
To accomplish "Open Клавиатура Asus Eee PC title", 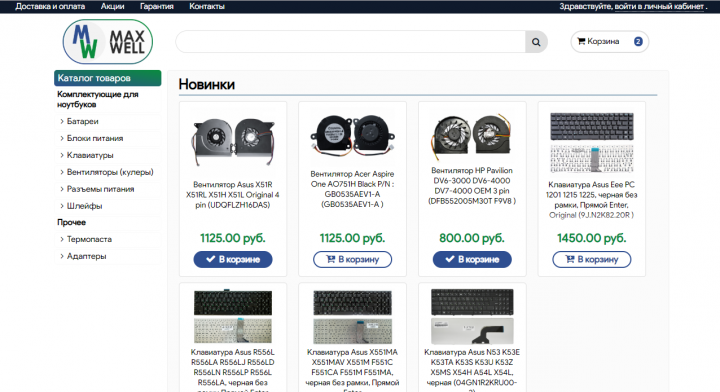I will tap(591, 200).
